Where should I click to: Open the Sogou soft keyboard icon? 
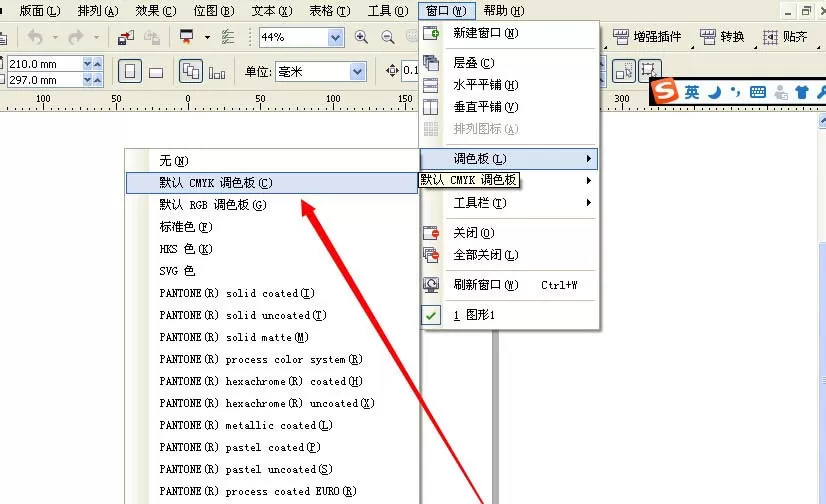[x=758, y=93]
